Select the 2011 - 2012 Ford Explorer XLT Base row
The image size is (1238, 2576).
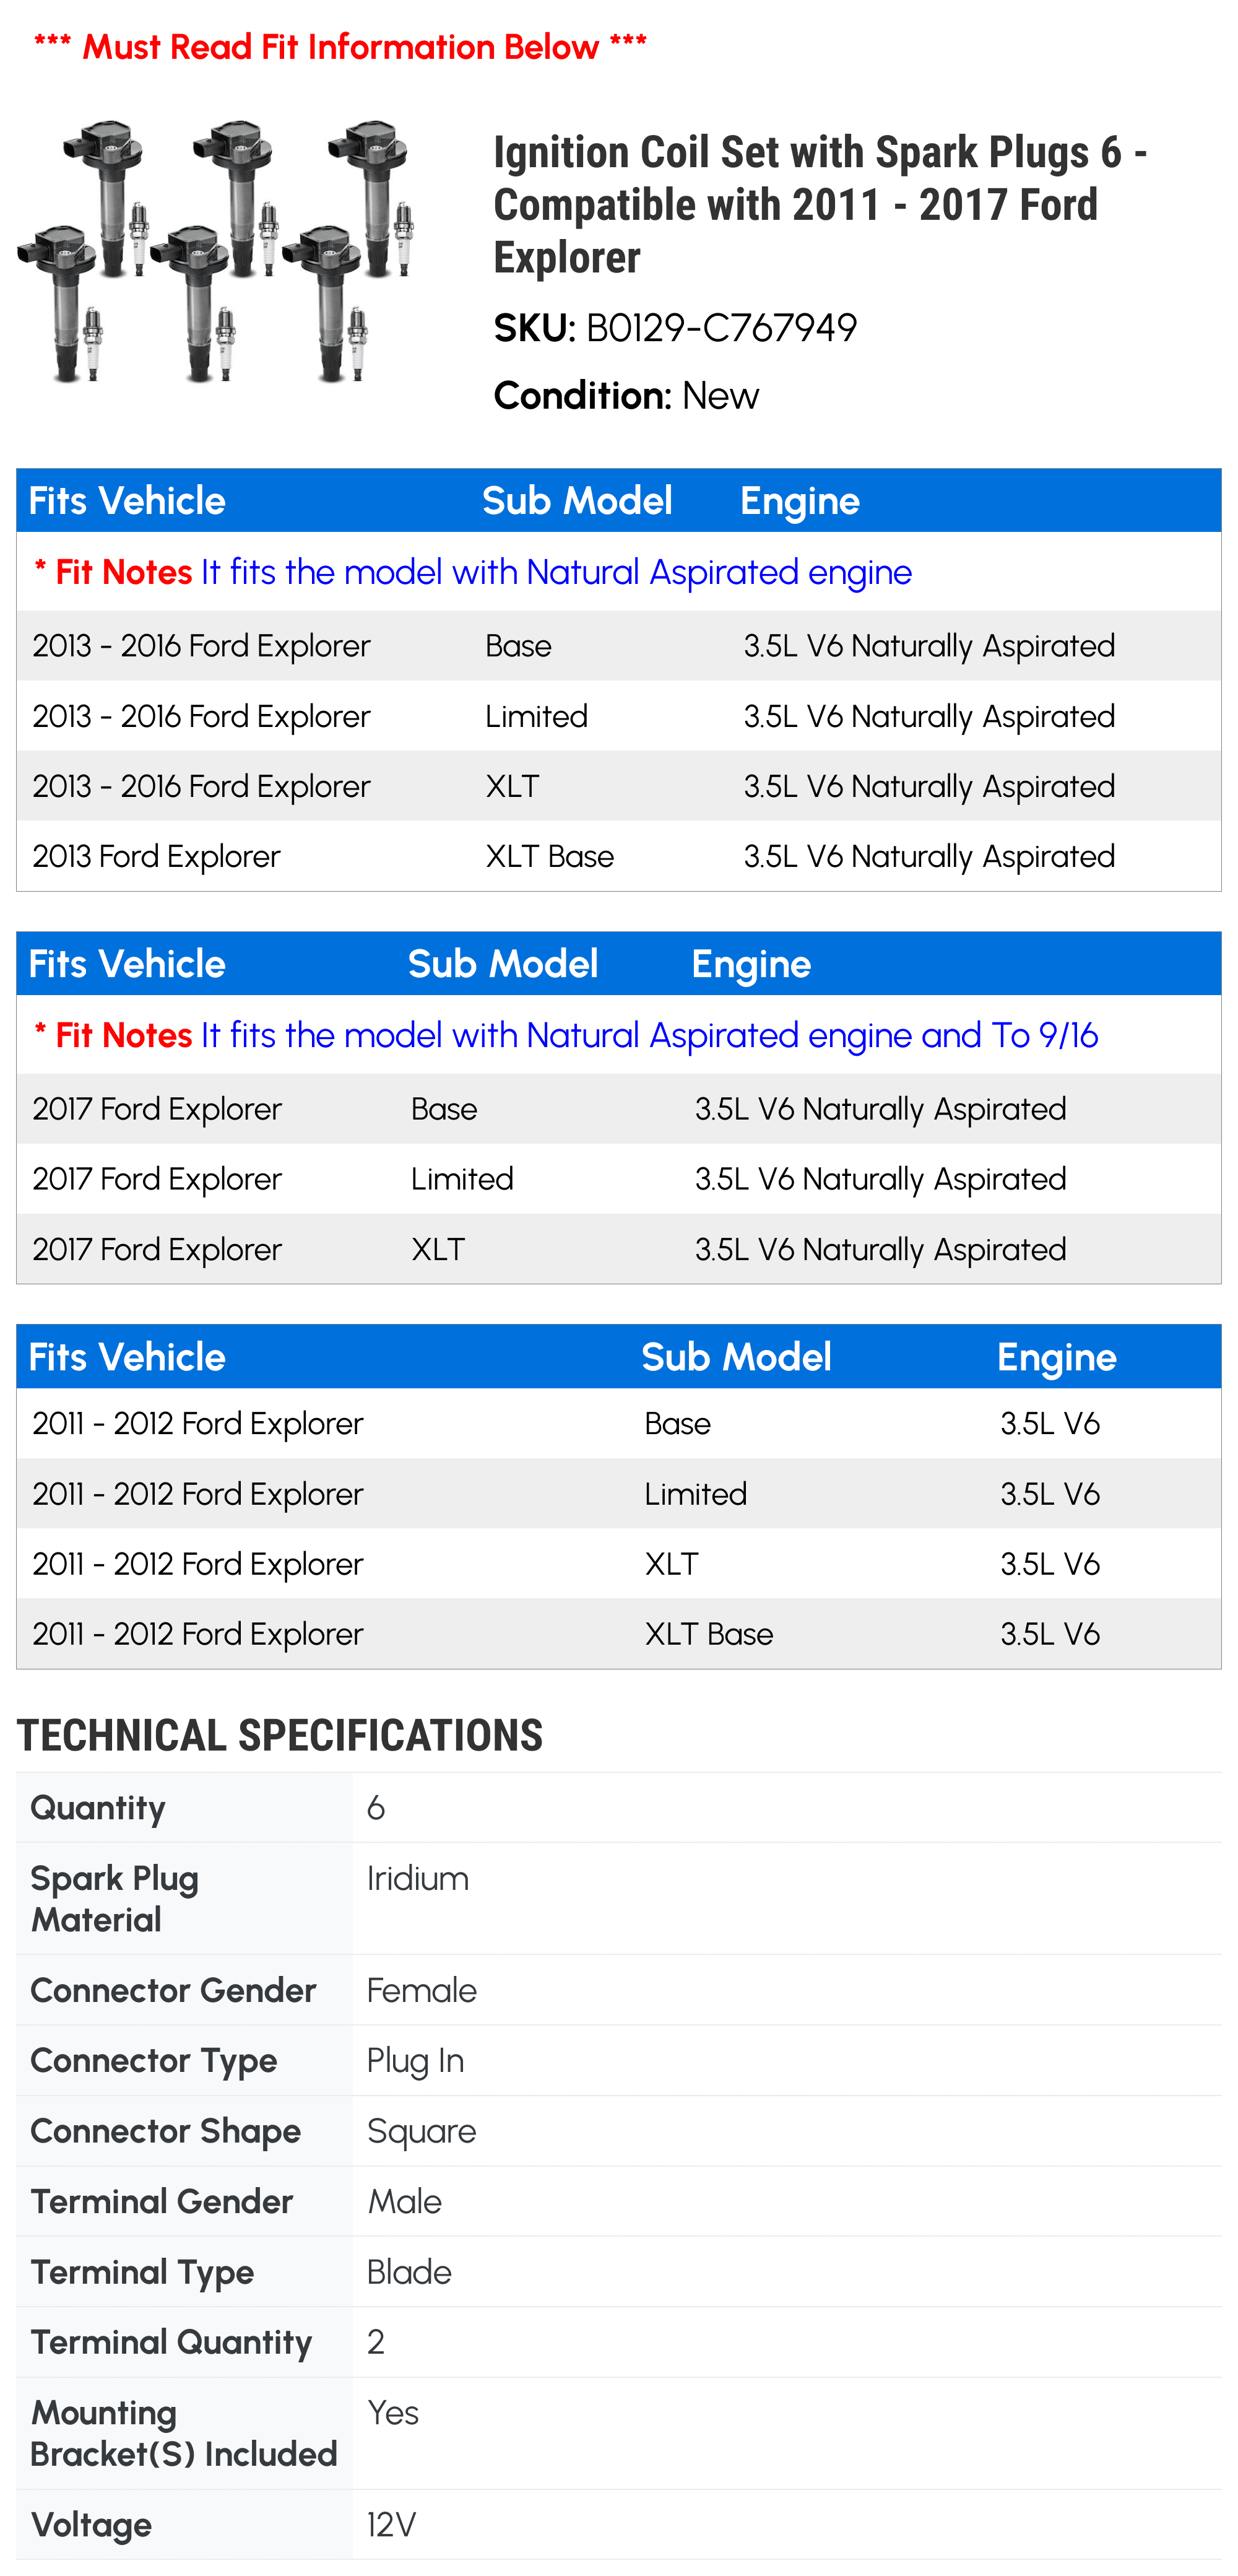[x=618, y=1633]
